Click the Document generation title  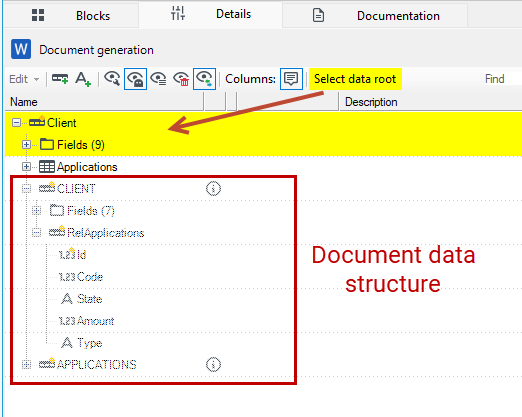click(x=96, y=50)
